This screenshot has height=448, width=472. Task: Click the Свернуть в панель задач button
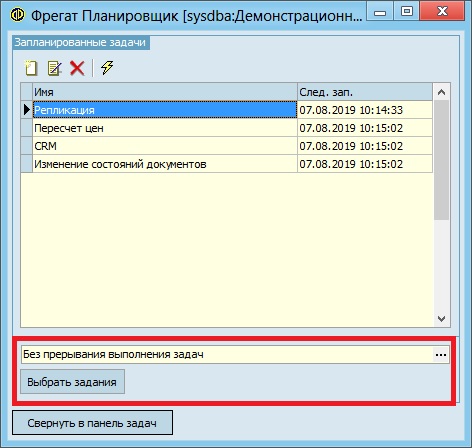click(92, 423)
